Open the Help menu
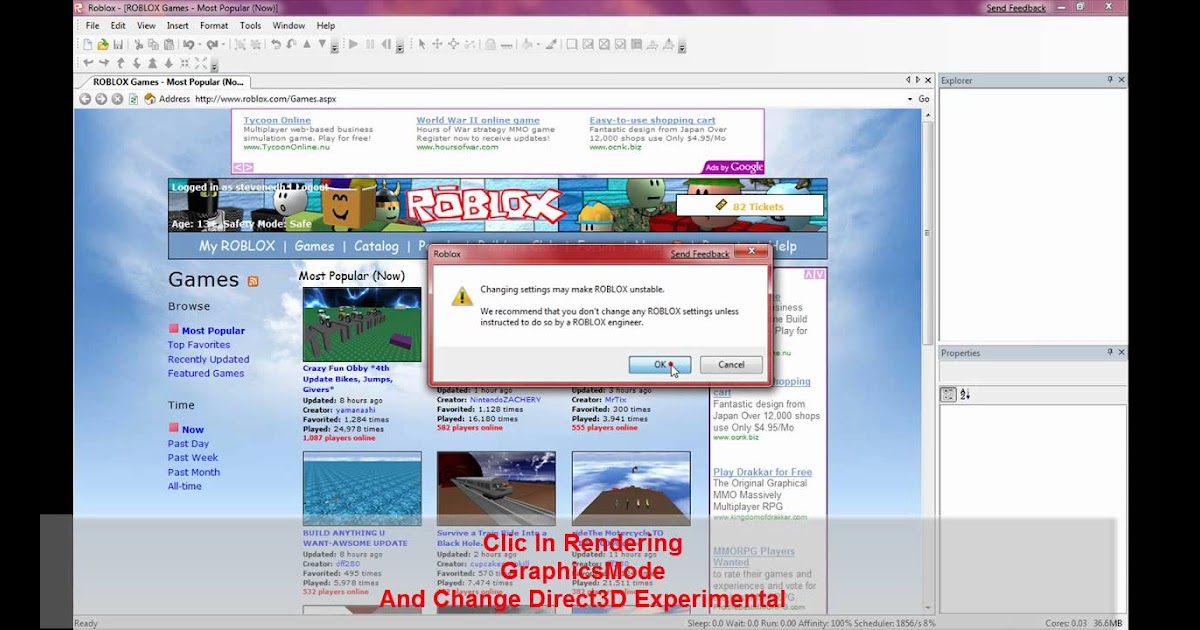The width and height of the screenshot is (1200, 630). [326, 26]
